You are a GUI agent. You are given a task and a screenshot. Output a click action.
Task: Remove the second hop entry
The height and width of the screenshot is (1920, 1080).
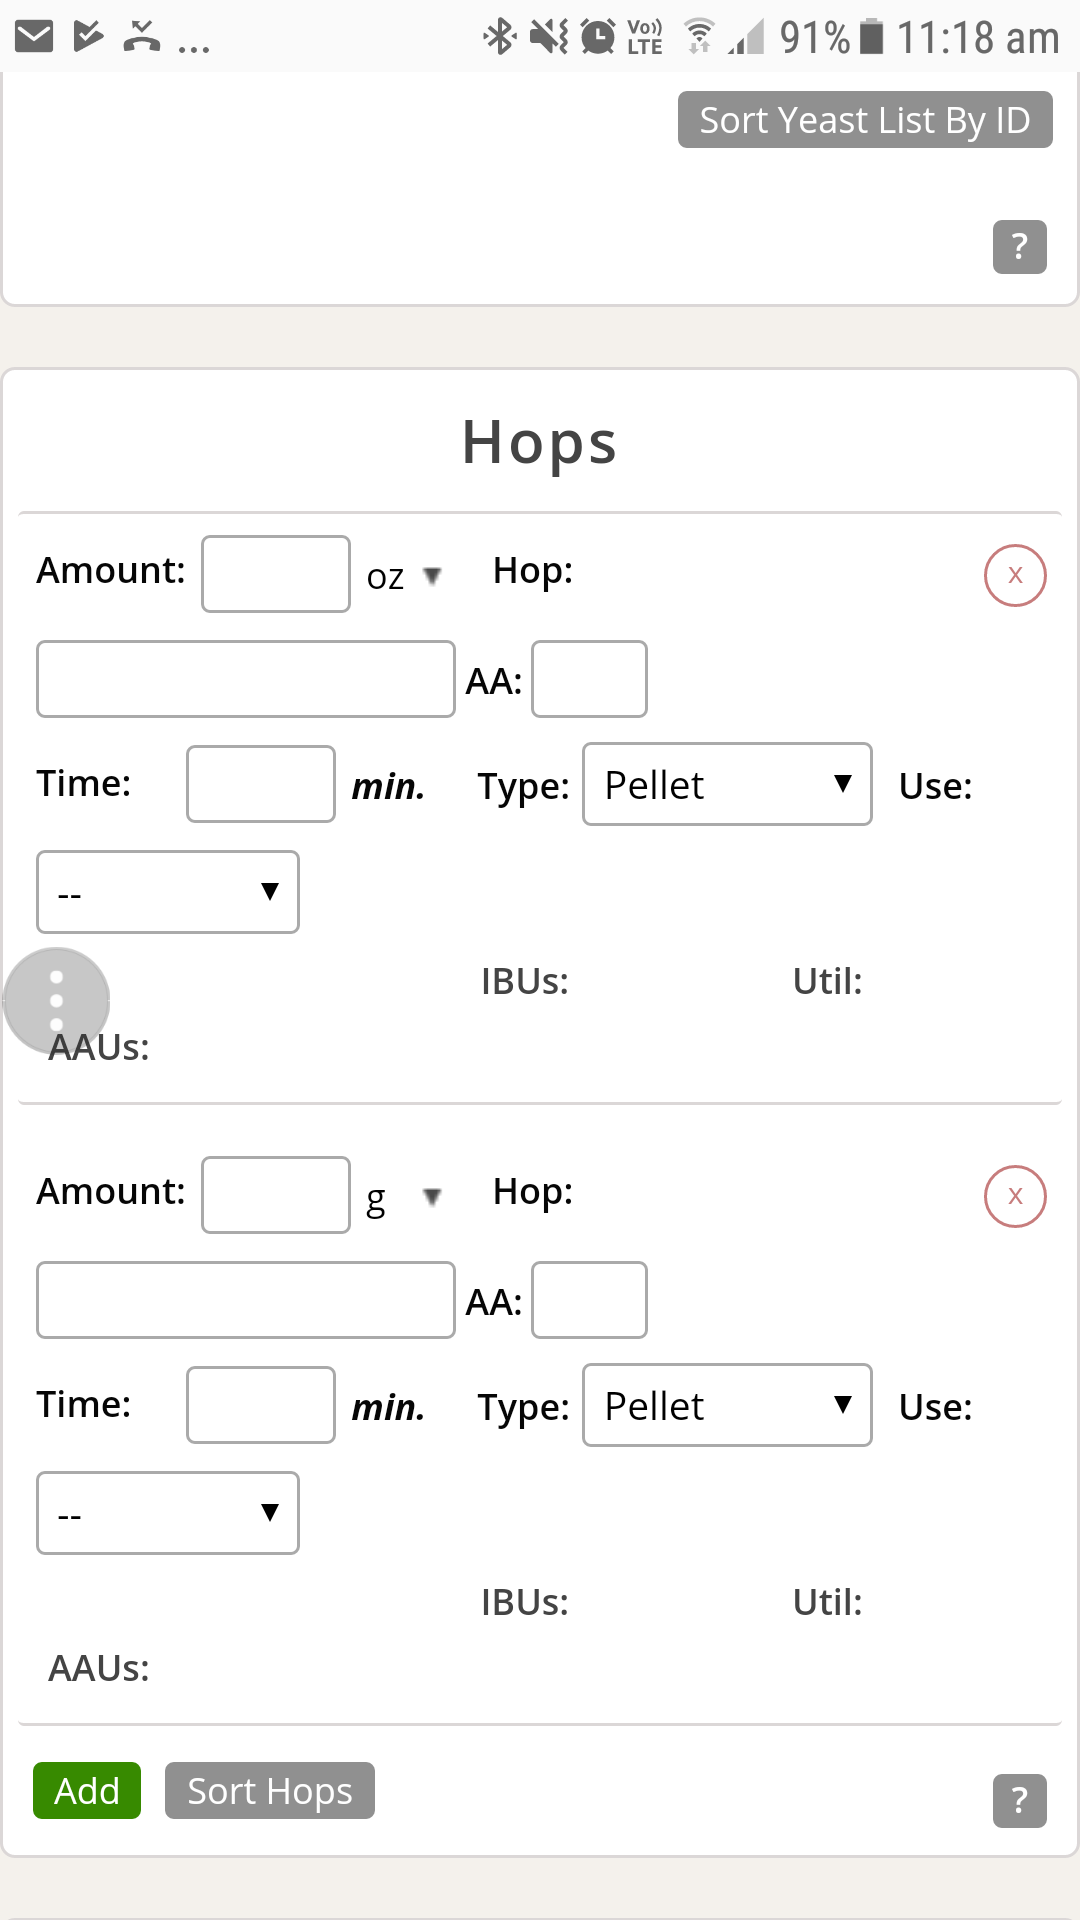[1015, 1196]
